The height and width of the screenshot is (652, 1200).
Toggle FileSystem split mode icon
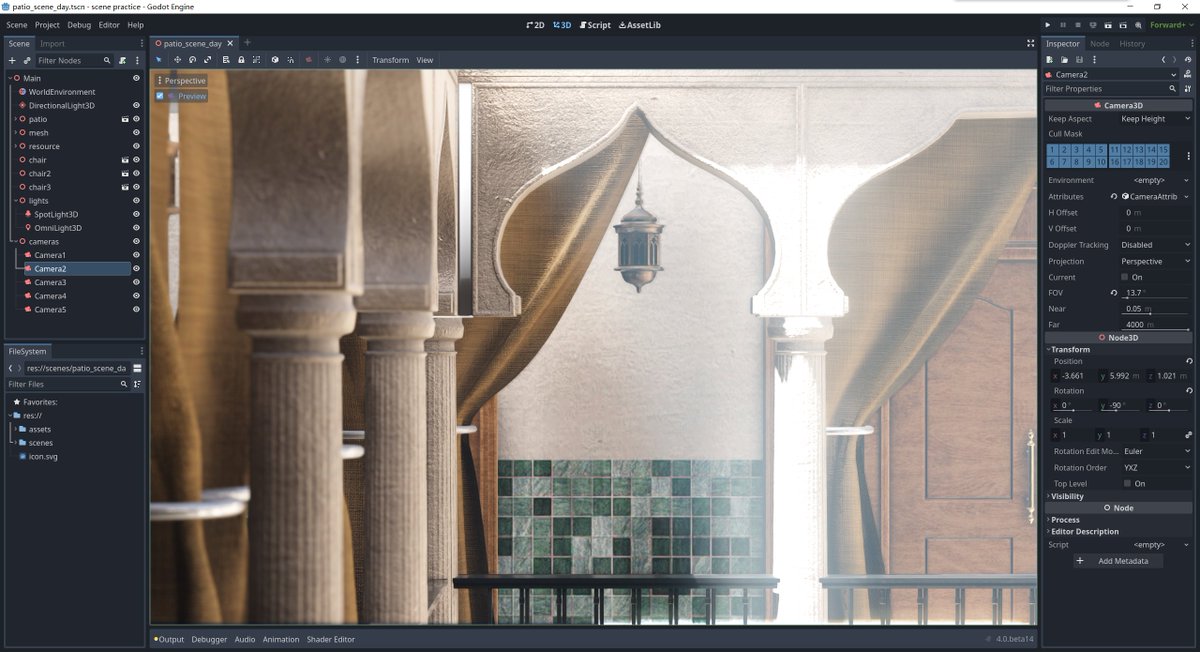point(137,368)
